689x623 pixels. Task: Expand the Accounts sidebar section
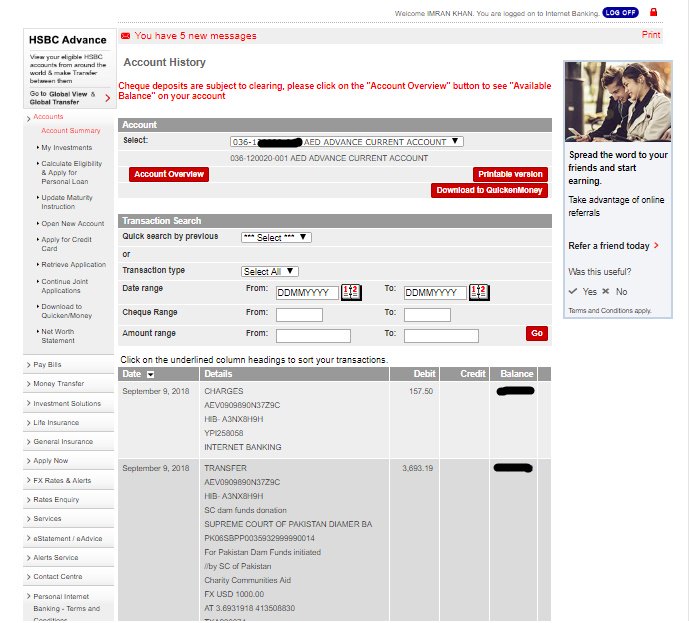tap(48, 116)
